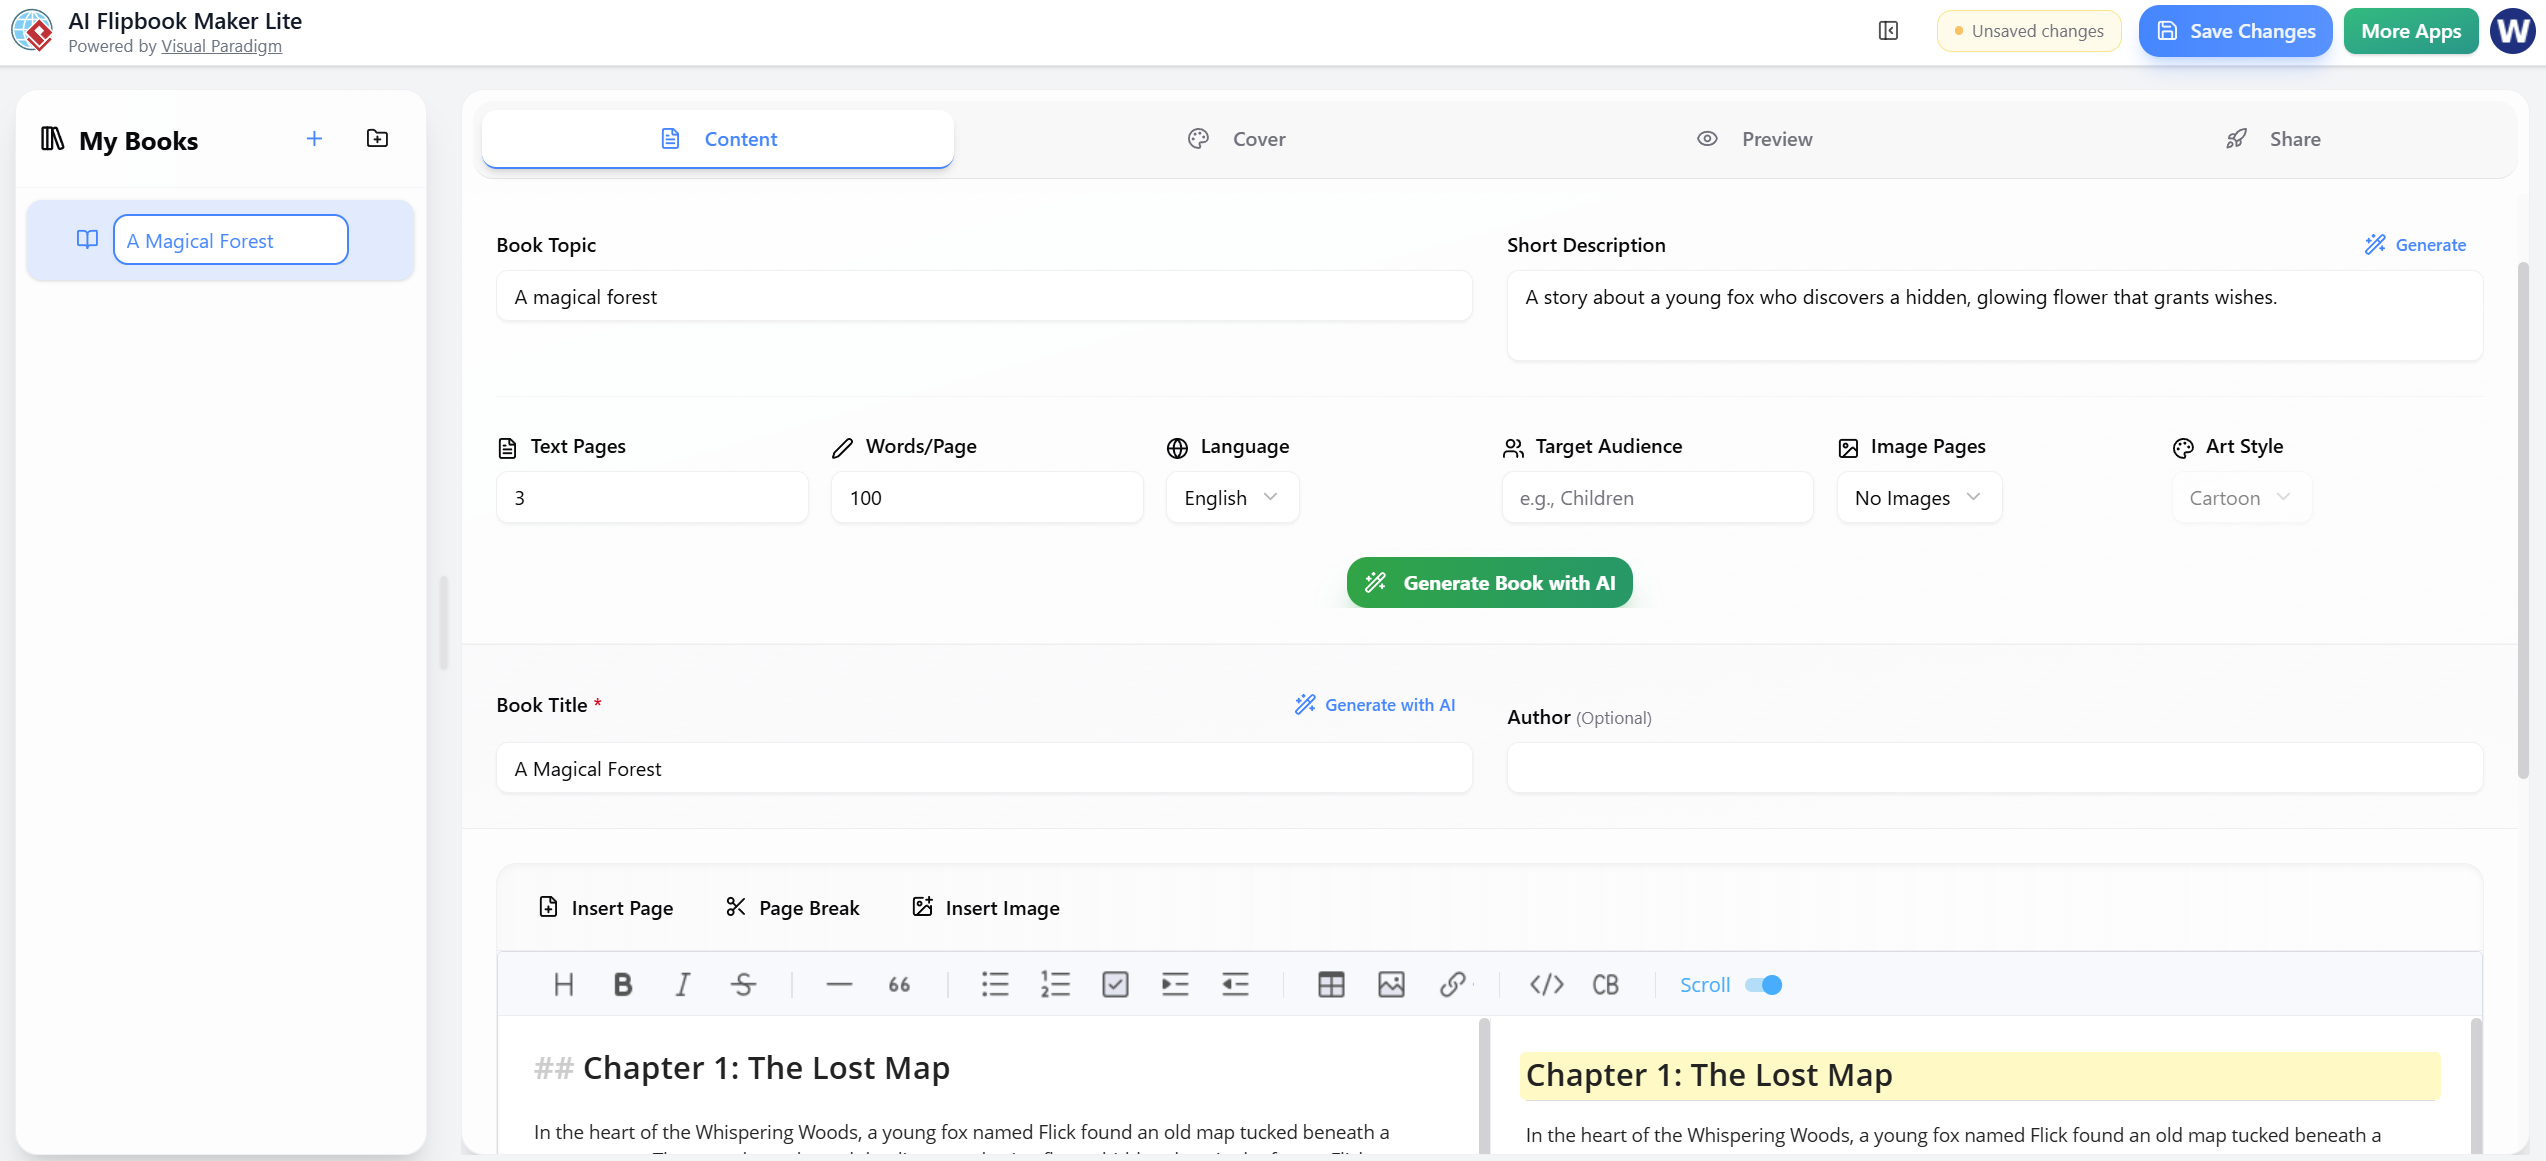Viewport: 2546px width, 1161px height.
Task: Insert an image via the editor toolbar
Action: (1391, 984)
